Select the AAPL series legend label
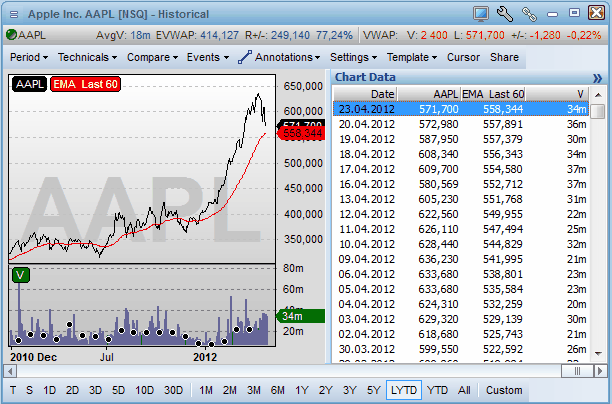This screenshot has height=404, width=612. (30, 84)
